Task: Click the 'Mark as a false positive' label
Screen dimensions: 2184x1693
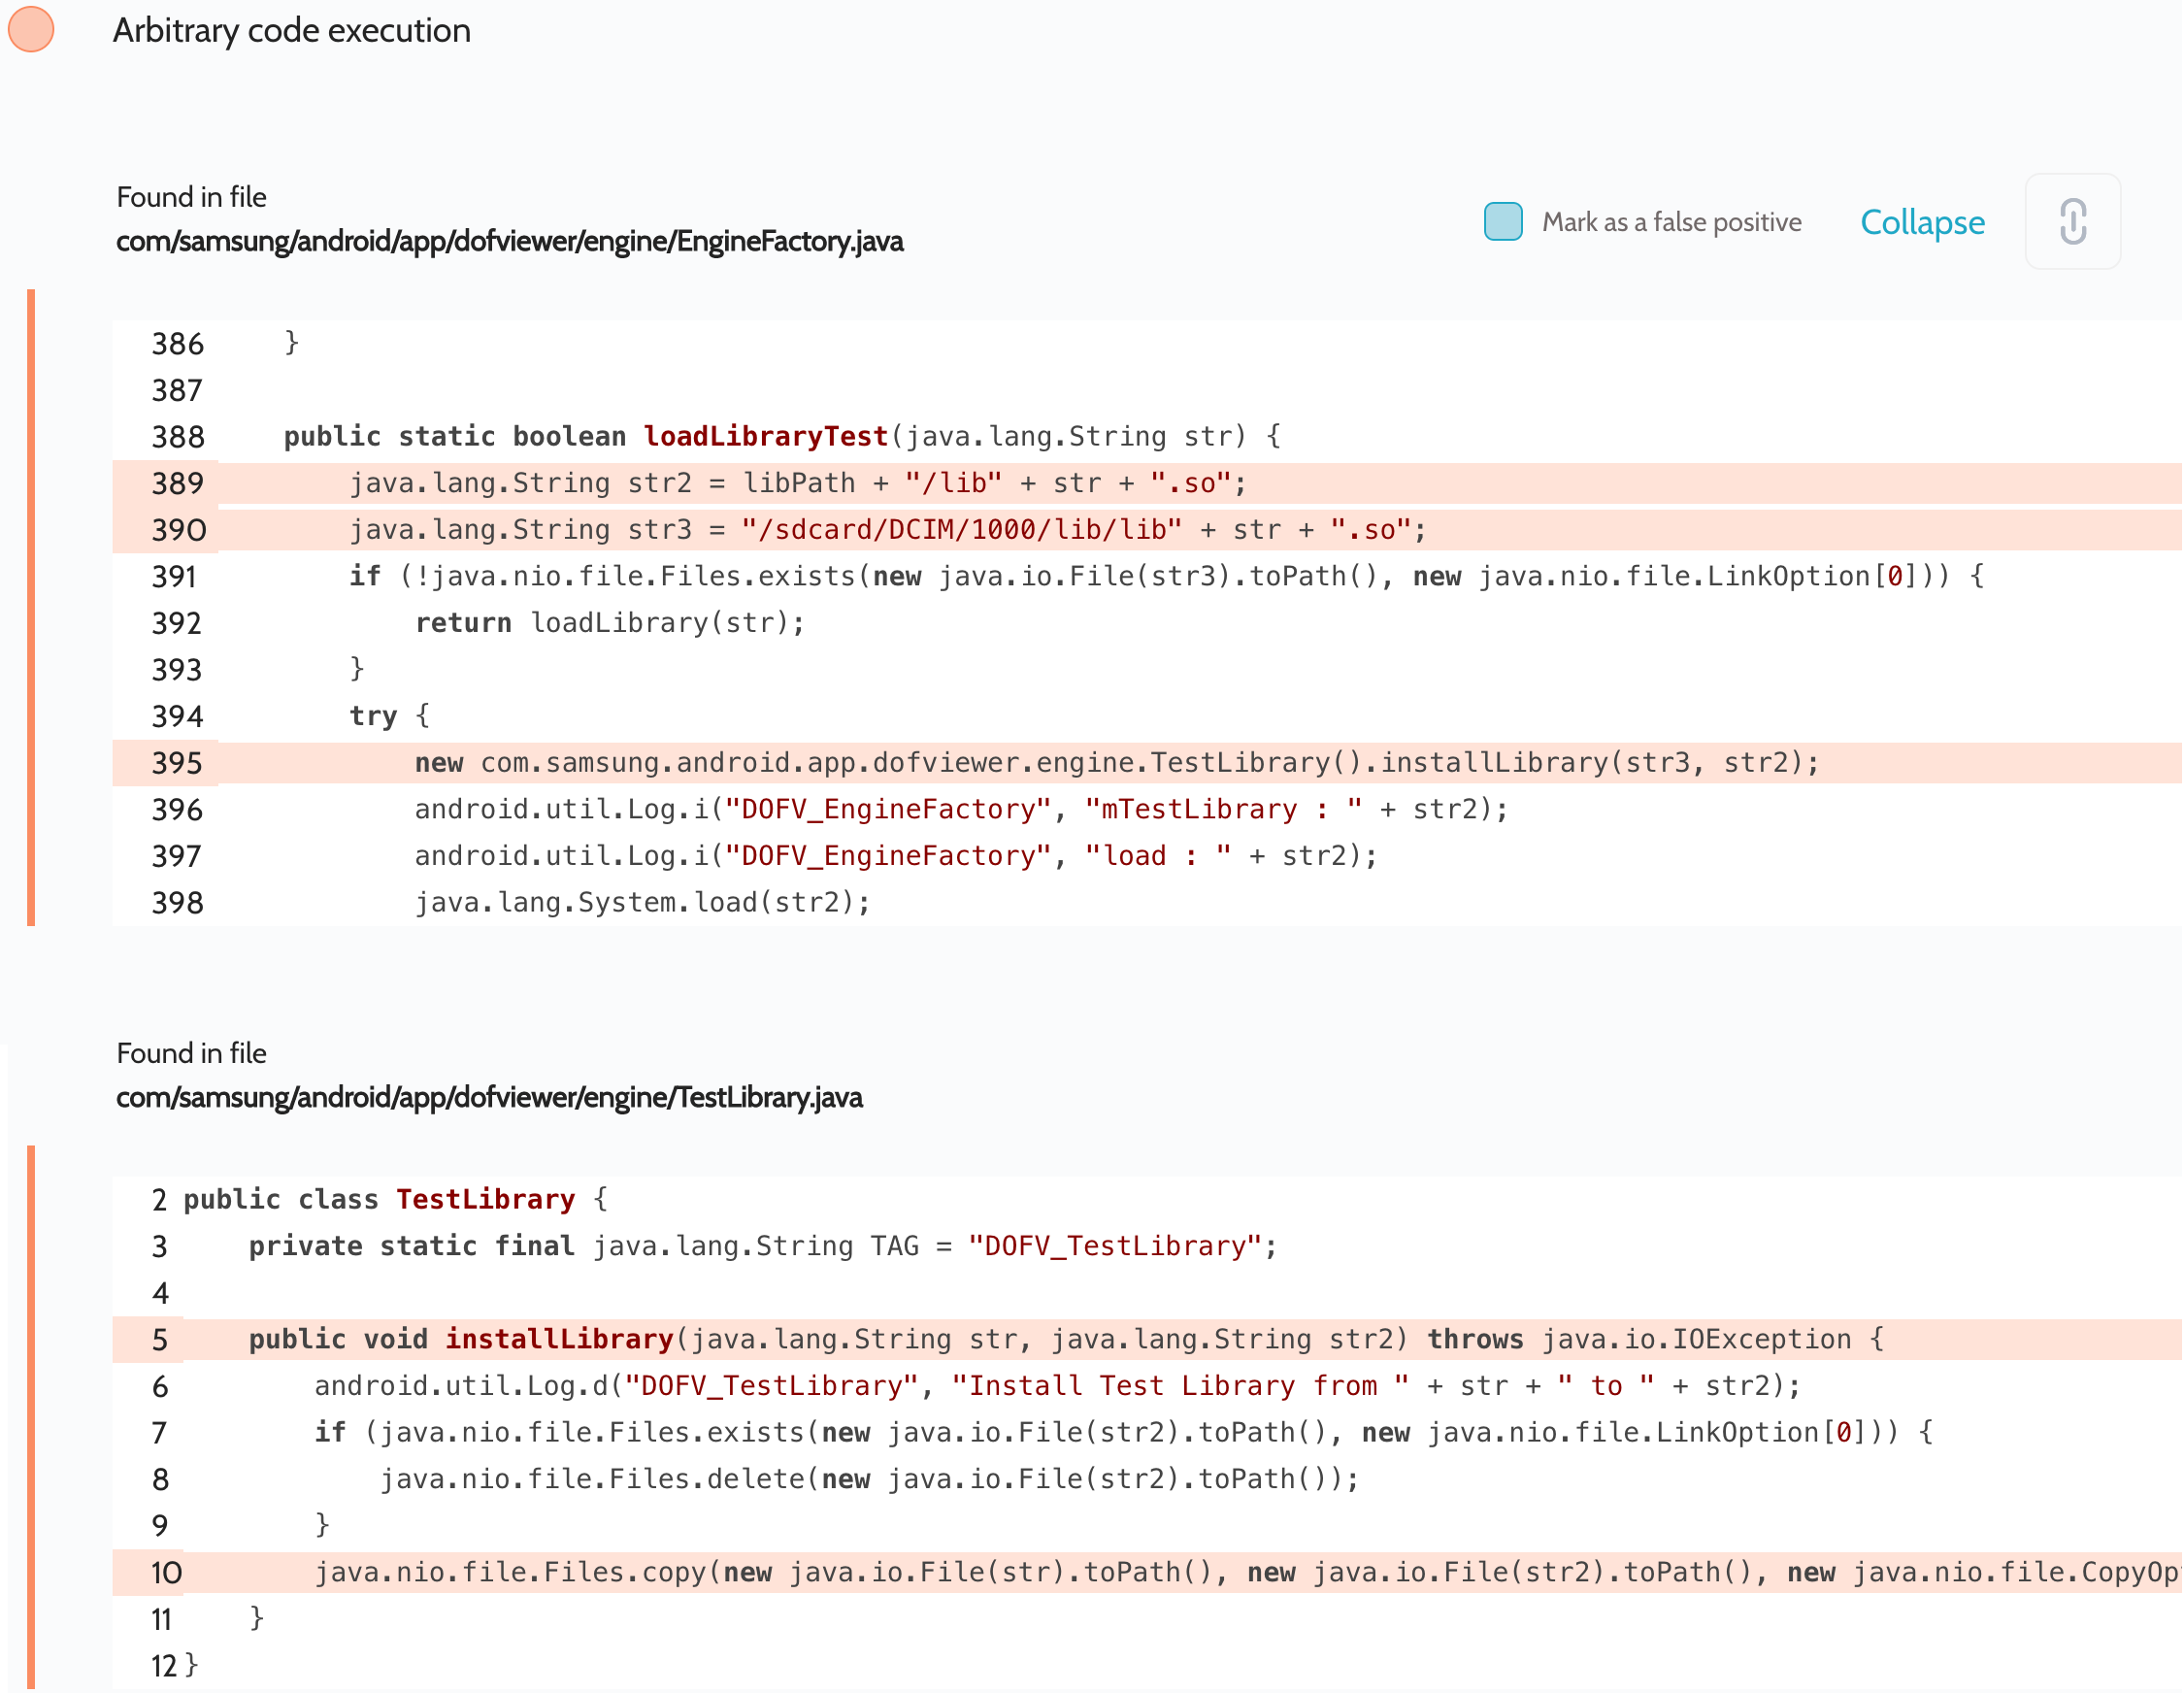Action: [x=1671, y=222]
